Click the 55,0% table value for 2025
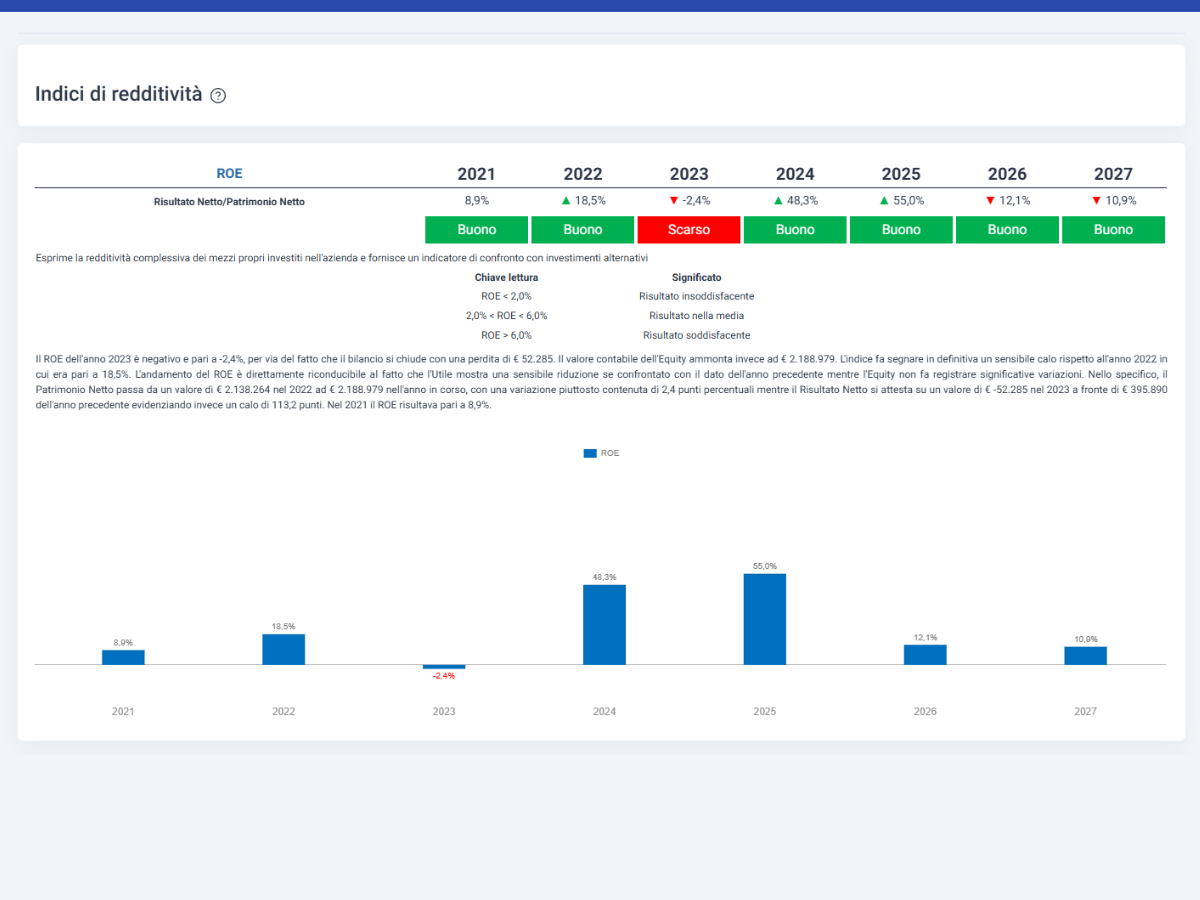Screen dimensions: 1200x900 point(908,200)
